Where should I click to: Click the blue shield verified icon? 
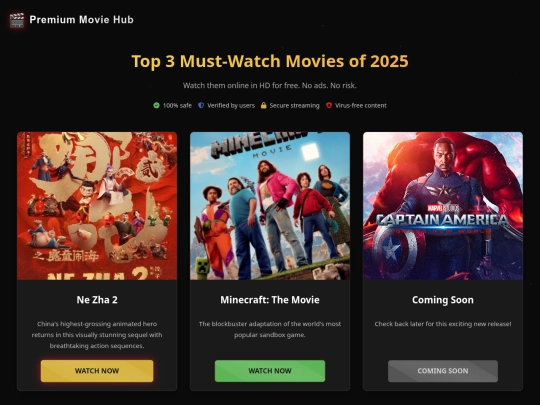click(201, 105)
